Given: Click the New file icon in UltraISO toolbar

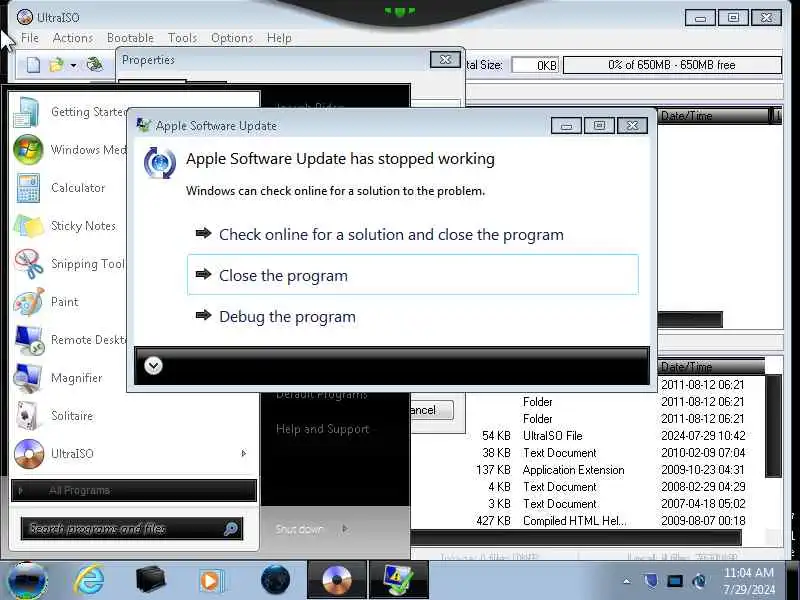Looking at the screenshot, I should click(x=33, y=65).
